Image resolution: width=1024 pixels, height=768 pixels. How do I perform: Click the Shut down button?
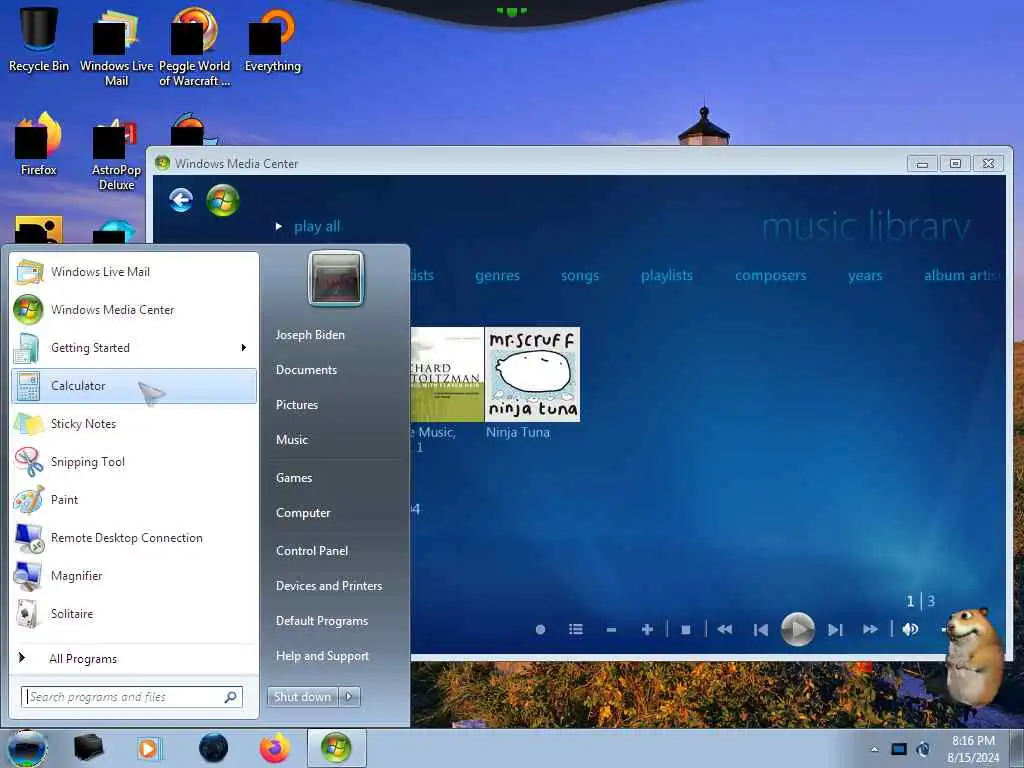tap(302, 697)
